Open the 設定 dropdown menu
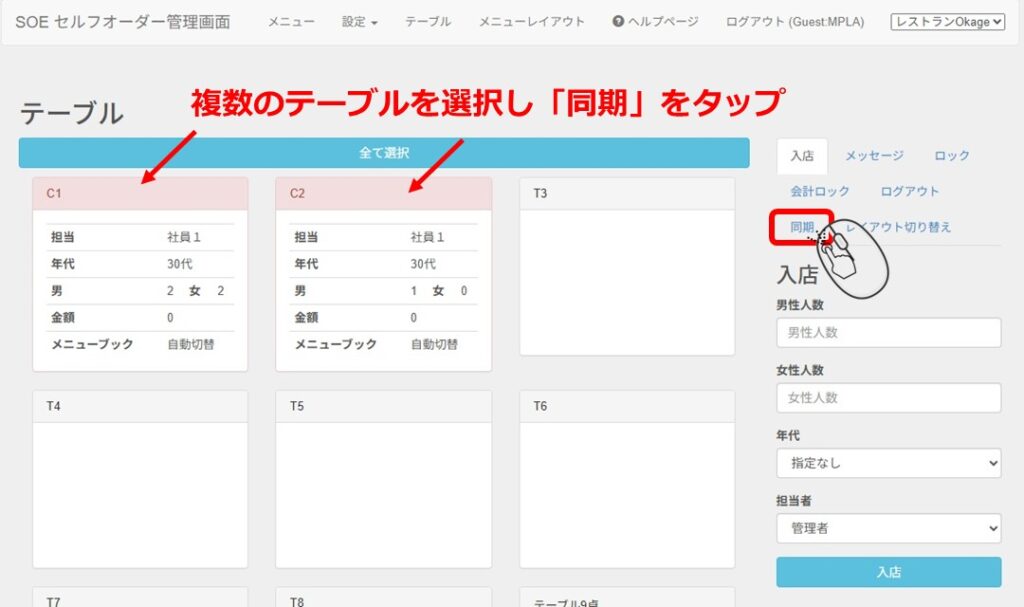This screenshot has height=607, width=1024. tap(359, 22)
